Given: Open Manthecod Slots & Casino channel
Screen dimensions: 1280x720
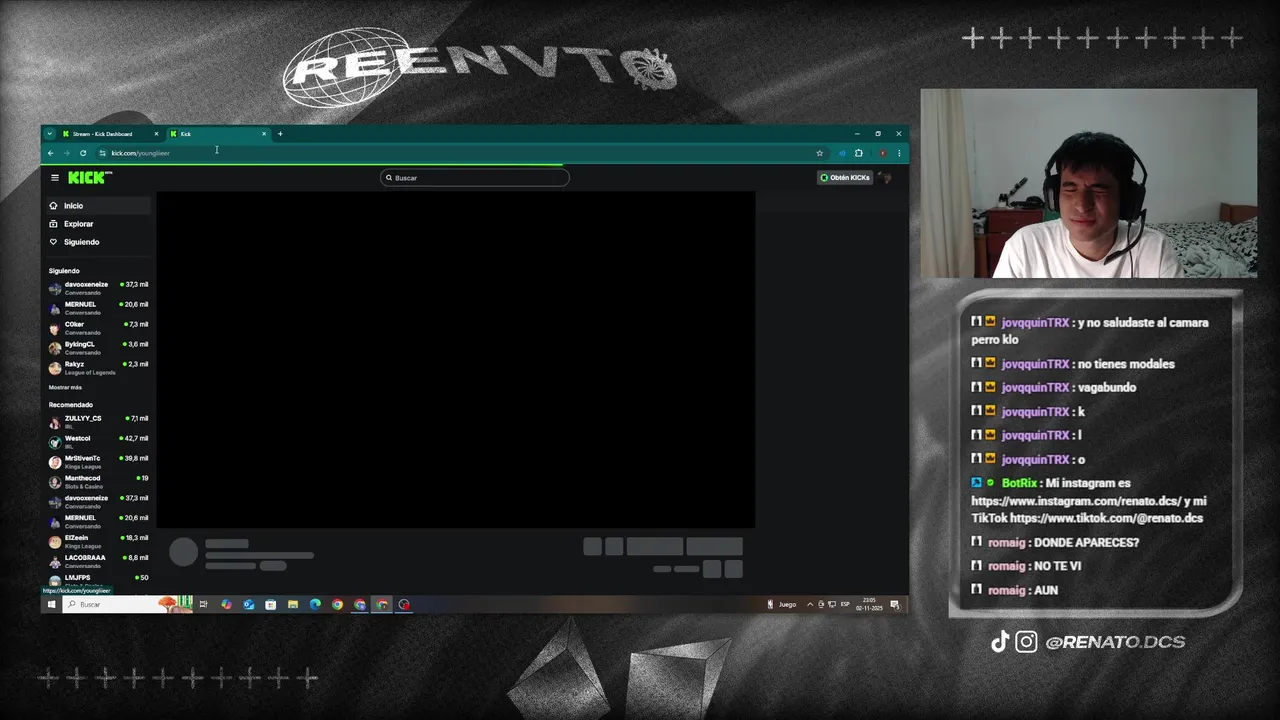Looking at the screenshot, I should pos(98,482).
